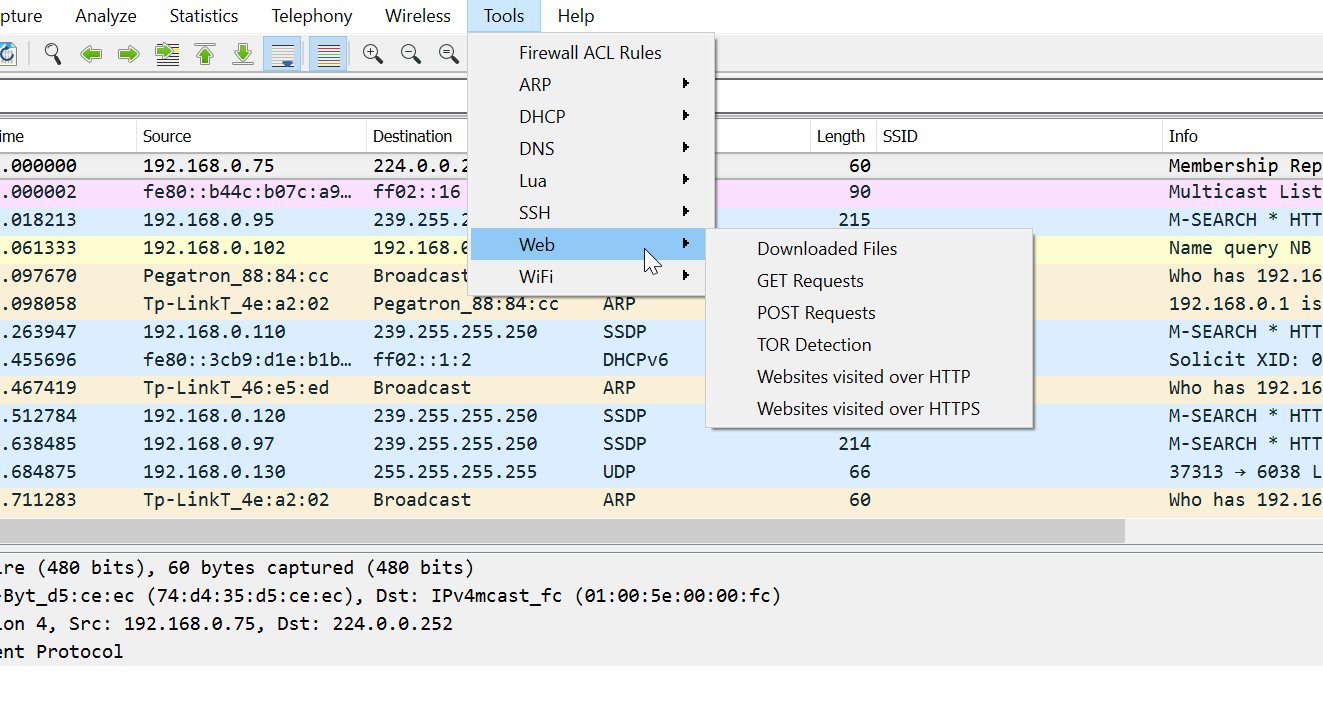Expand the WiFi tools submenu
The width and height of the screenshot is (1323, 722).
[536, 276]
